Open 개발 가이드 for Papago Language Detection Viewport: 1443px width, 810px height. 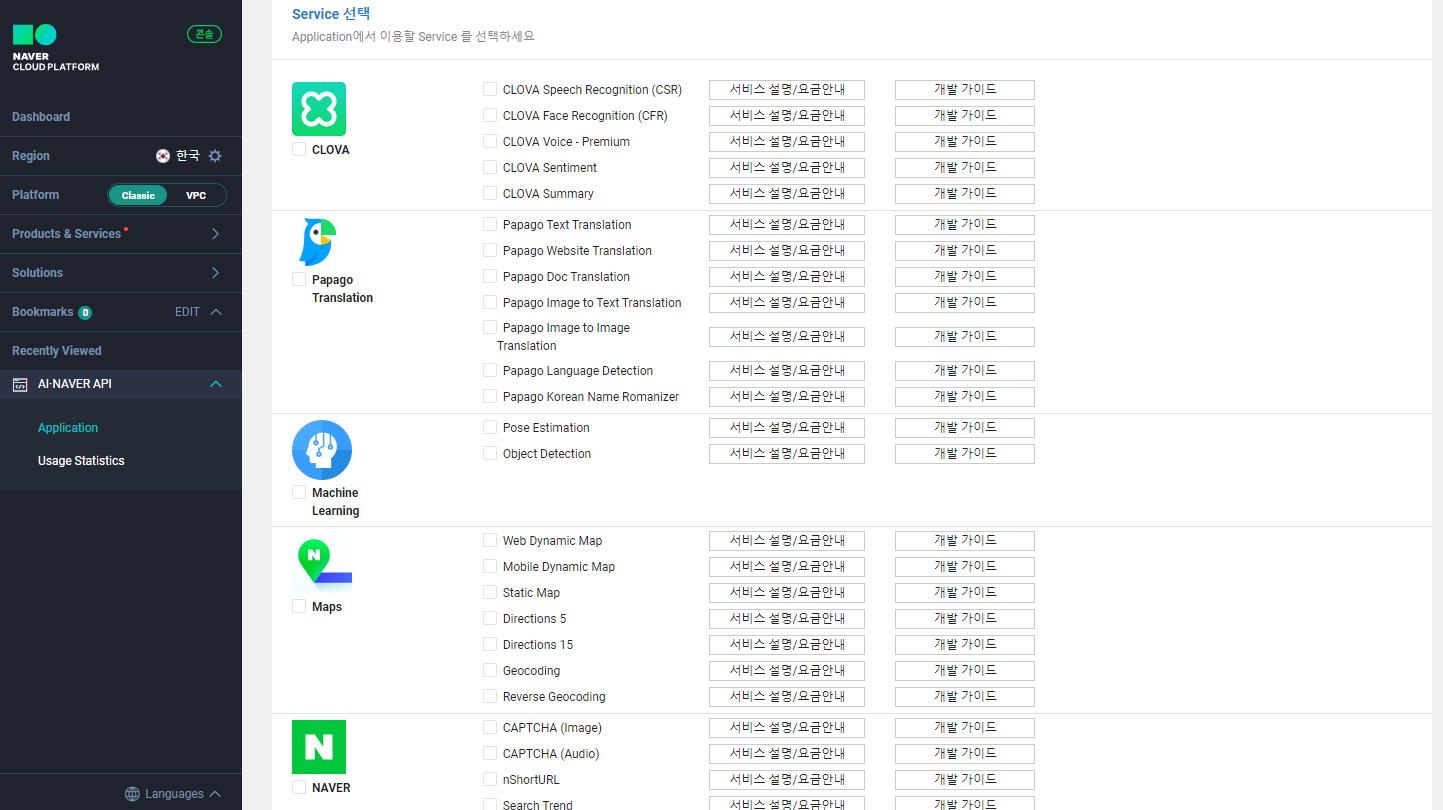pos(965,371)
